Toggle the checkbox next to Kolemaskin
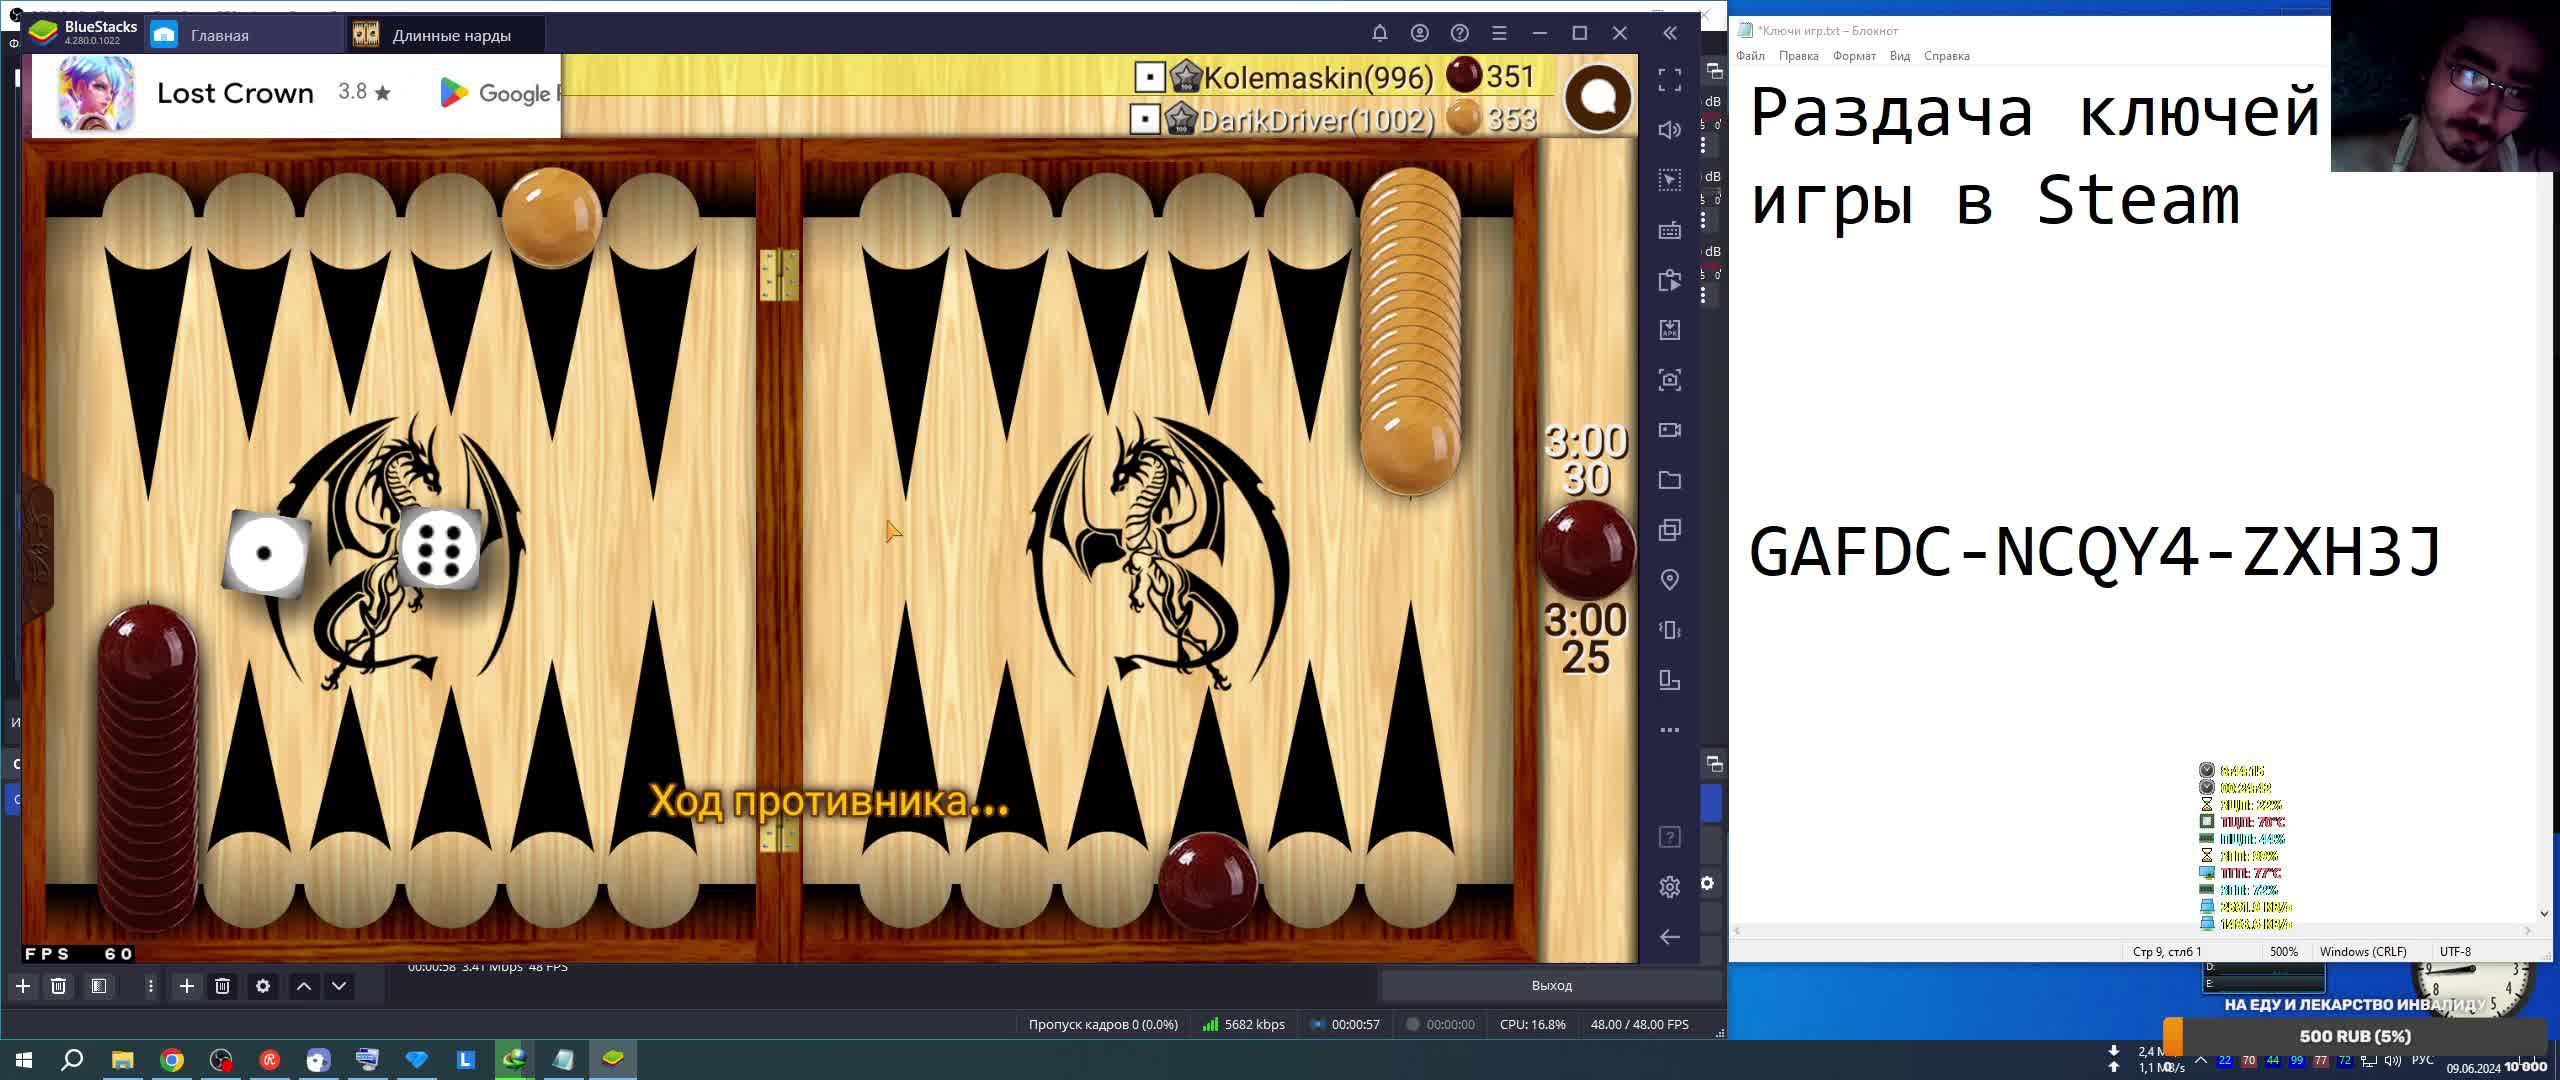The width and height of the screenshot is (2560, 1080). (1149, 77)
